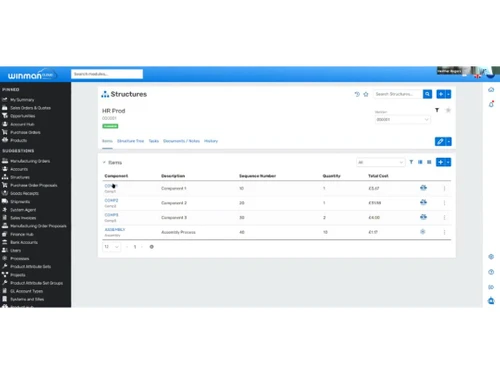Image resolution: width=500 pixels, height=375 pixels.
Task: Open the dropdown next to the edit pencil button
Action: coord(449,141)
